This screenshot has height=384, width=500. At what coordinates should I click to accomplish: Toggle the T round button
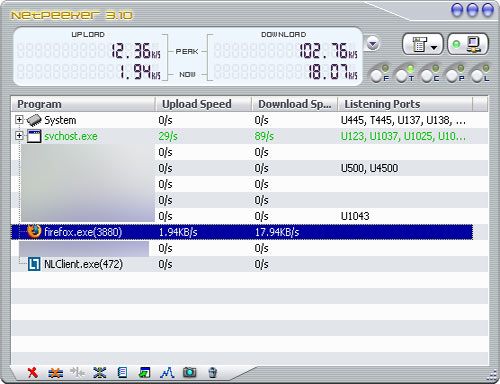click(402, 76)
